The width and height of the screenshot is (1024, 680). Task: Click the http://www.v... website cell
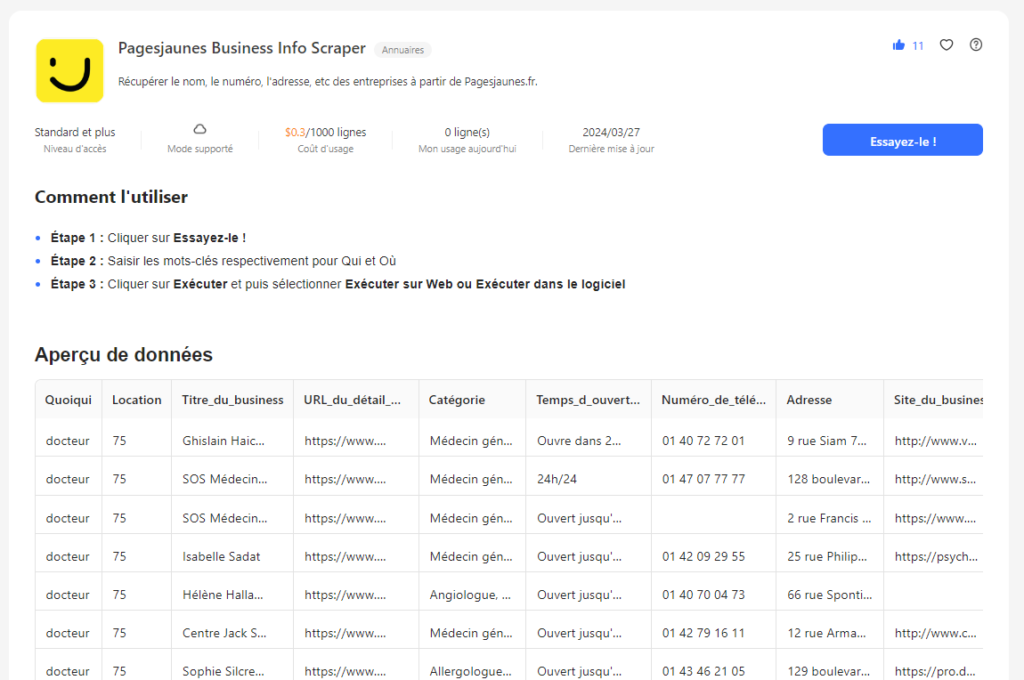[x=935, y=441]
